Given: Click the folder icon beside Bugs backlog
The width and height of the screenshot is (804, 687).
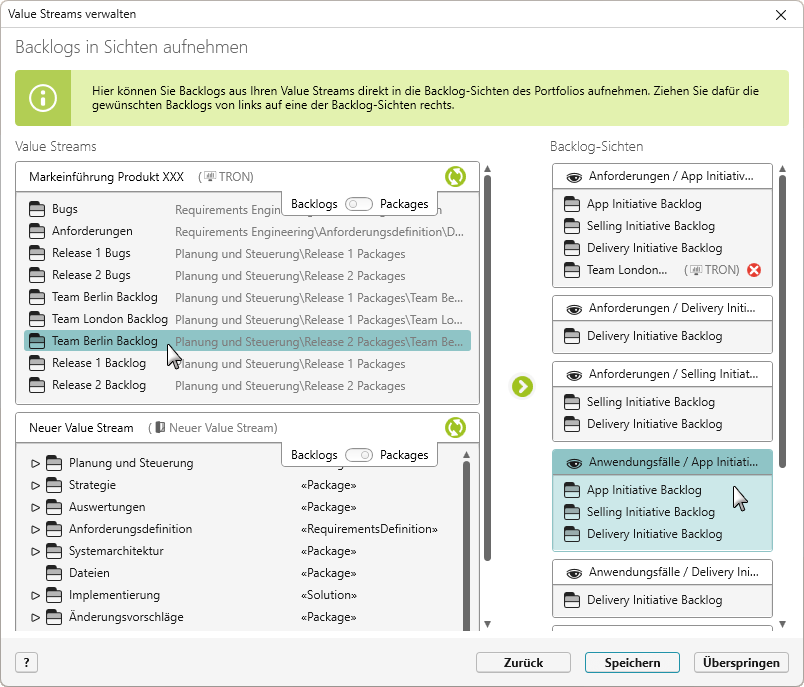Looking at the screenshot, I should tap(37, 209).
